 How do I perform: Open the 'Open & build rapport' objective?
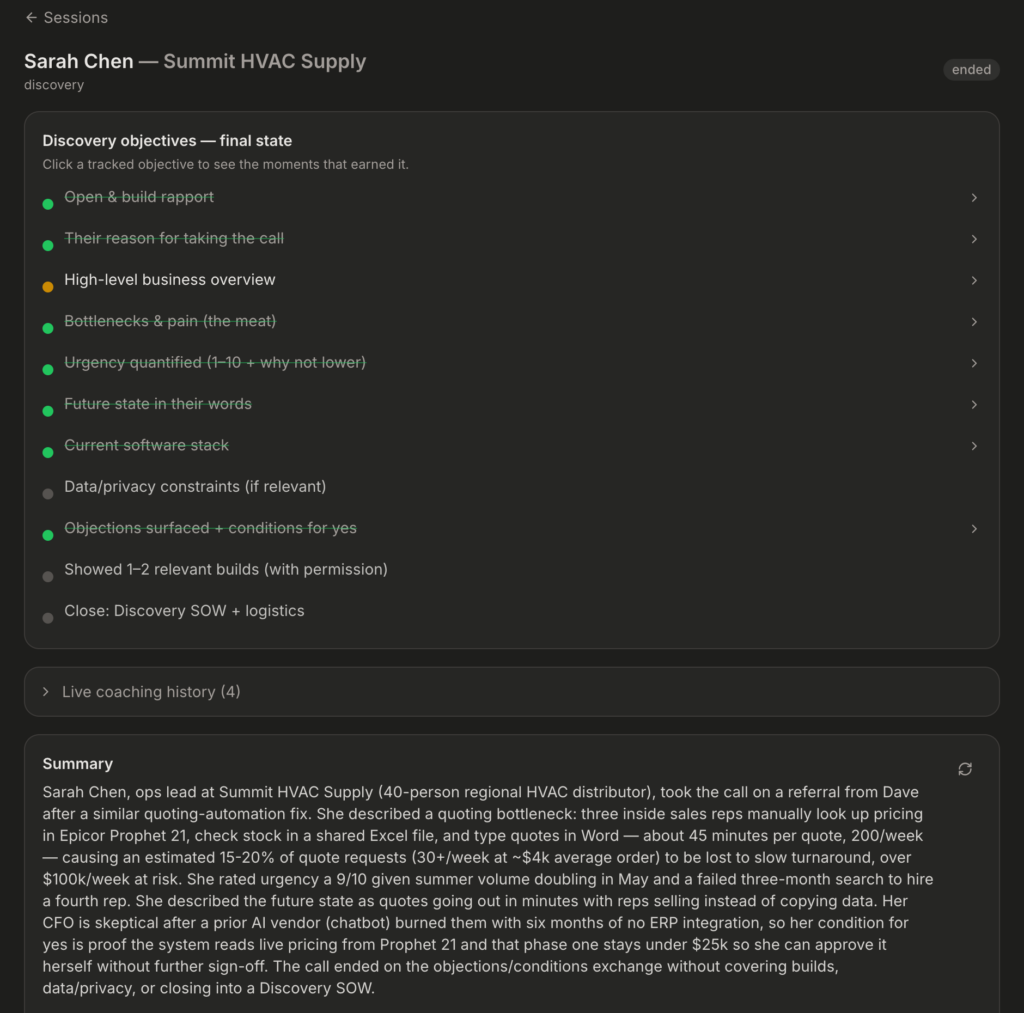(511, 197)
